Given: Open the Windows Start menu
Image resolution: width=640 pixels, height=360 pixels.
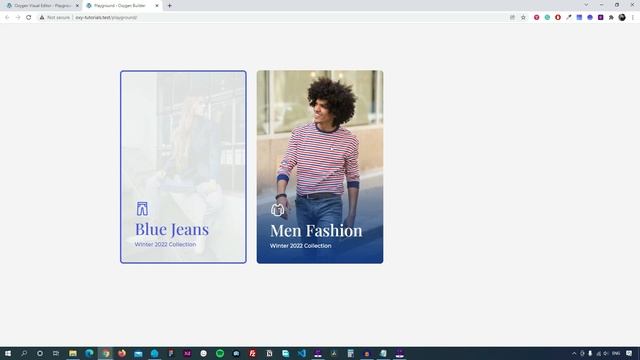Looking at the screenshot, I should tap(8, 353).
